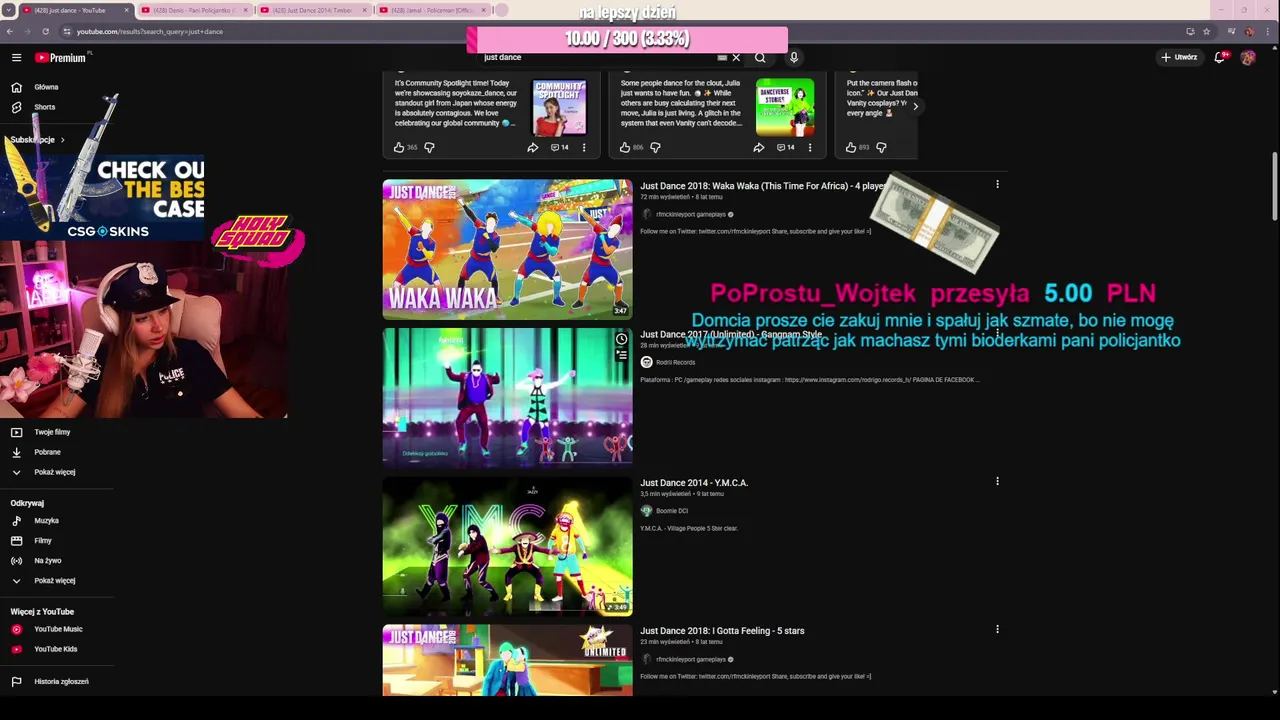Open Just Dance 2014 Y.M.C.A. title link

coord(694,483)
